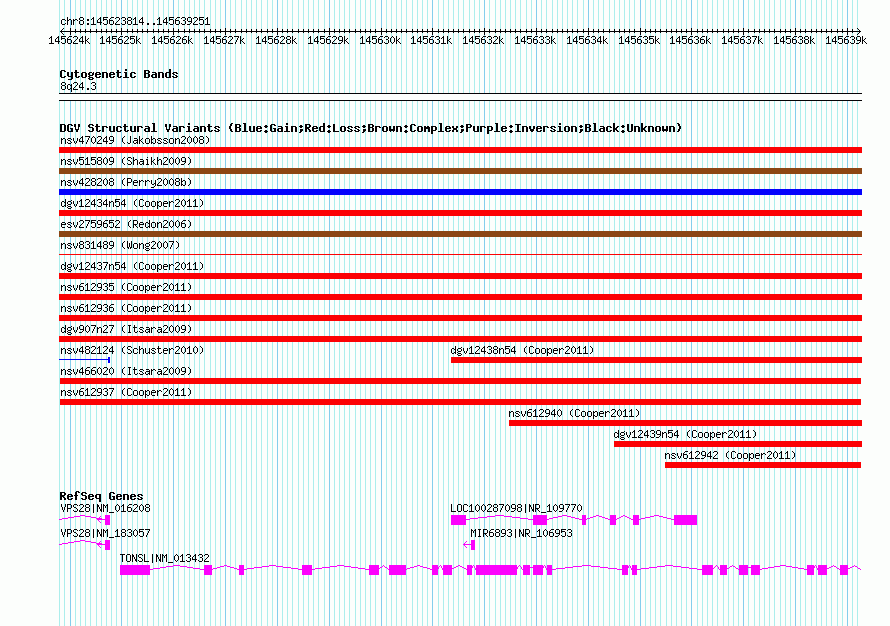This screenshot has height=626, width=890.
Task: Click the VPS28|NM_183057 gene label
Action: coord(105,533)
